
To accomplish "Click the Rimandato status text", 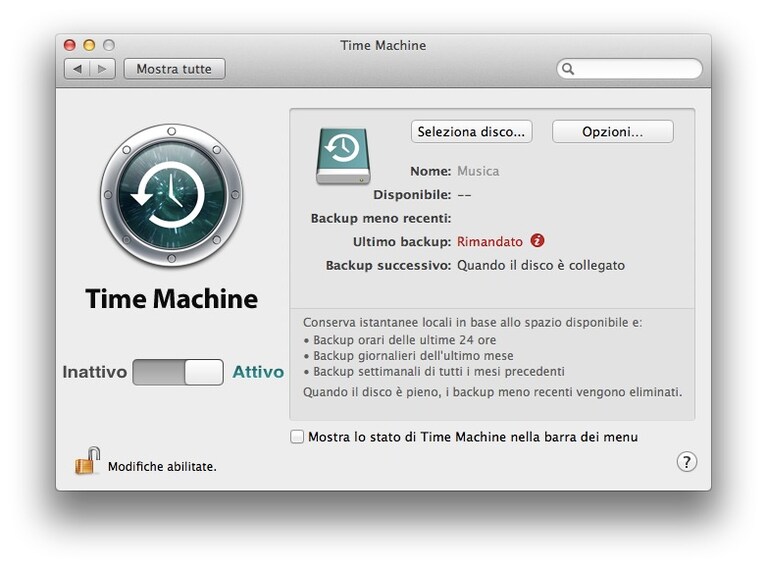I will pyautogui.click(x=490, y=242).
